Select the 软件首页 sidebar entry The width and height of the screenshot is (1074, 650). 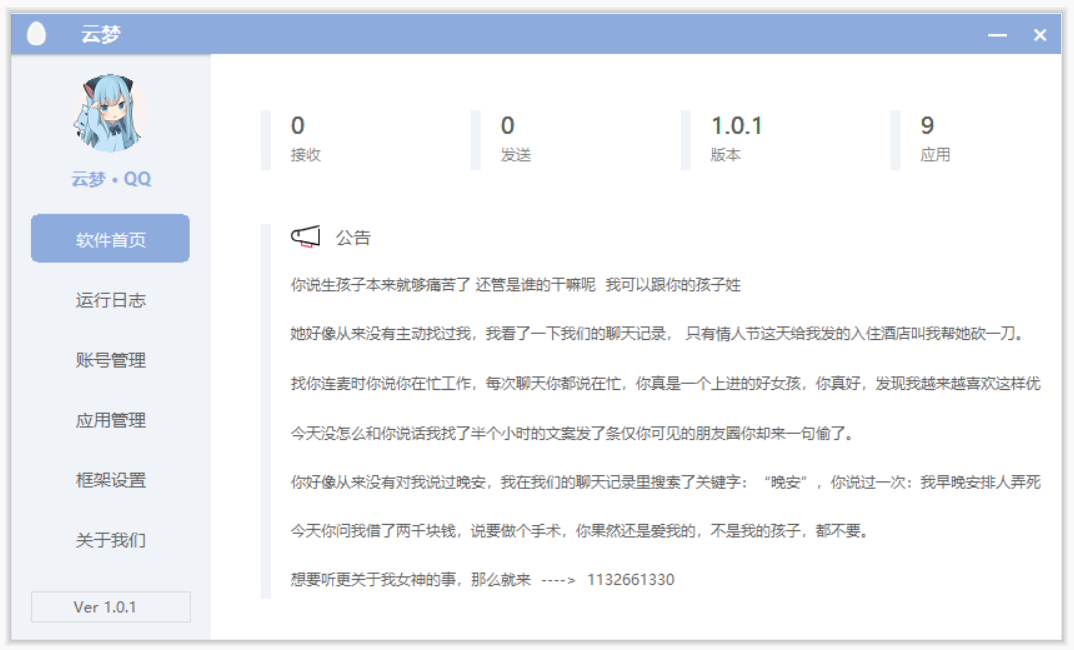pyautogui.click(x=110, y=238)
